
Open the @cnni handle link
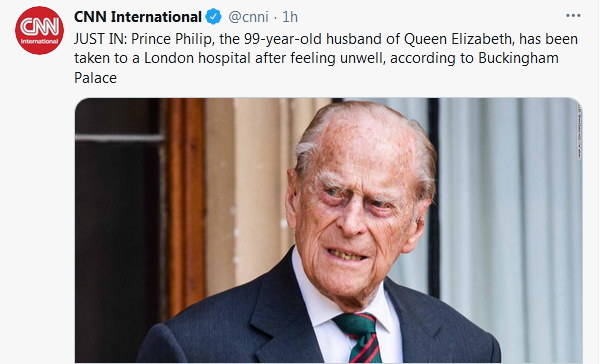[248, 17]
